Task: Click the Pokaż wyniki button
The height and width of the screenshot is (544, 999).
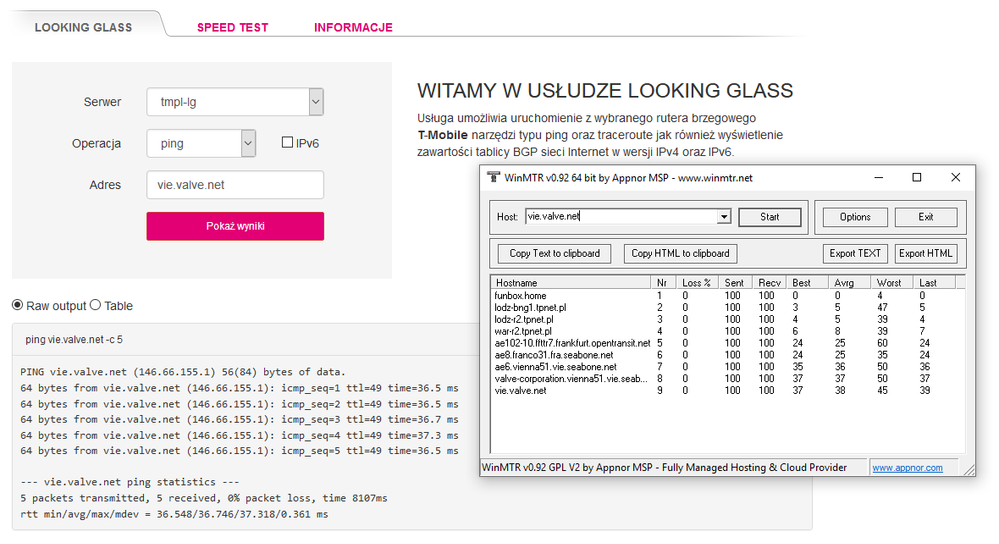Action: tap(235, 226)
